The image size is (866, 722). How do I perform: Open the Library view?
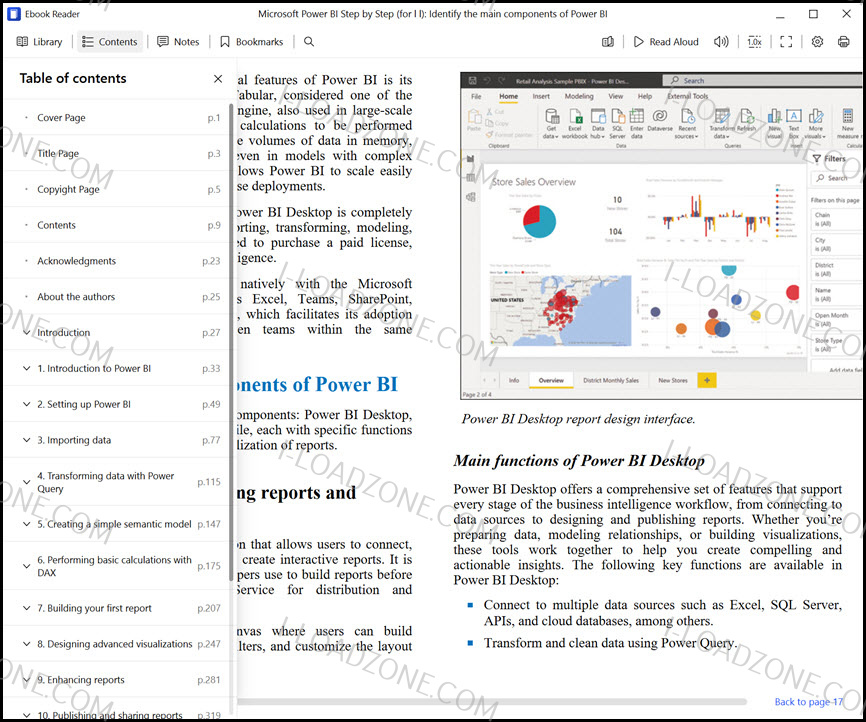pyautogui.click(x=39, y=41)
